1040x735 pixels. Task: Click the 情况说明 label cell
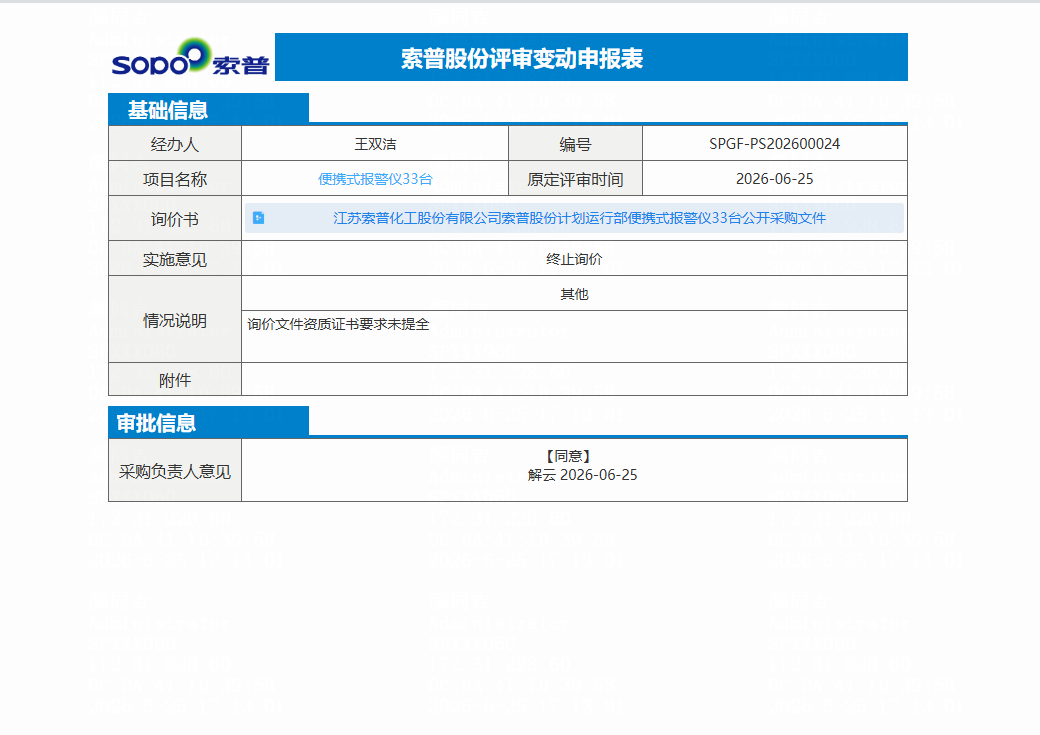coord(174,320)
